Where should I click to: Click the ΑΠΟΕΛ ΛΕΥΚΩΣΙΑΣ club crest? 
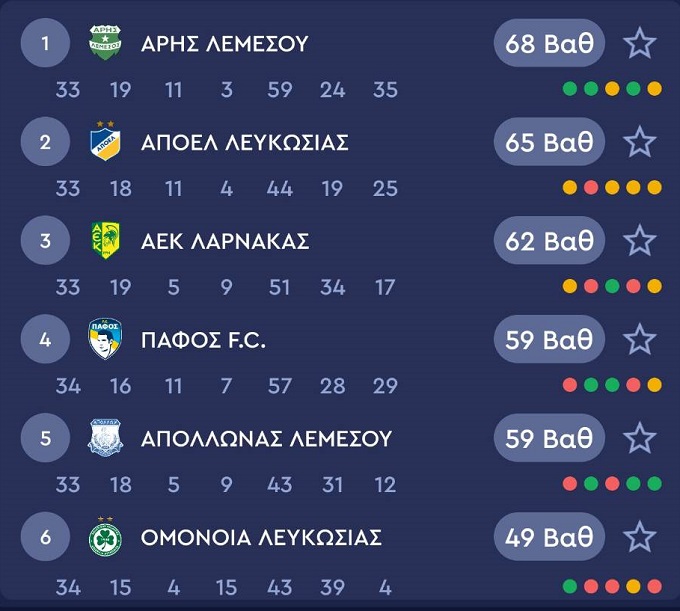pos(104,142)
